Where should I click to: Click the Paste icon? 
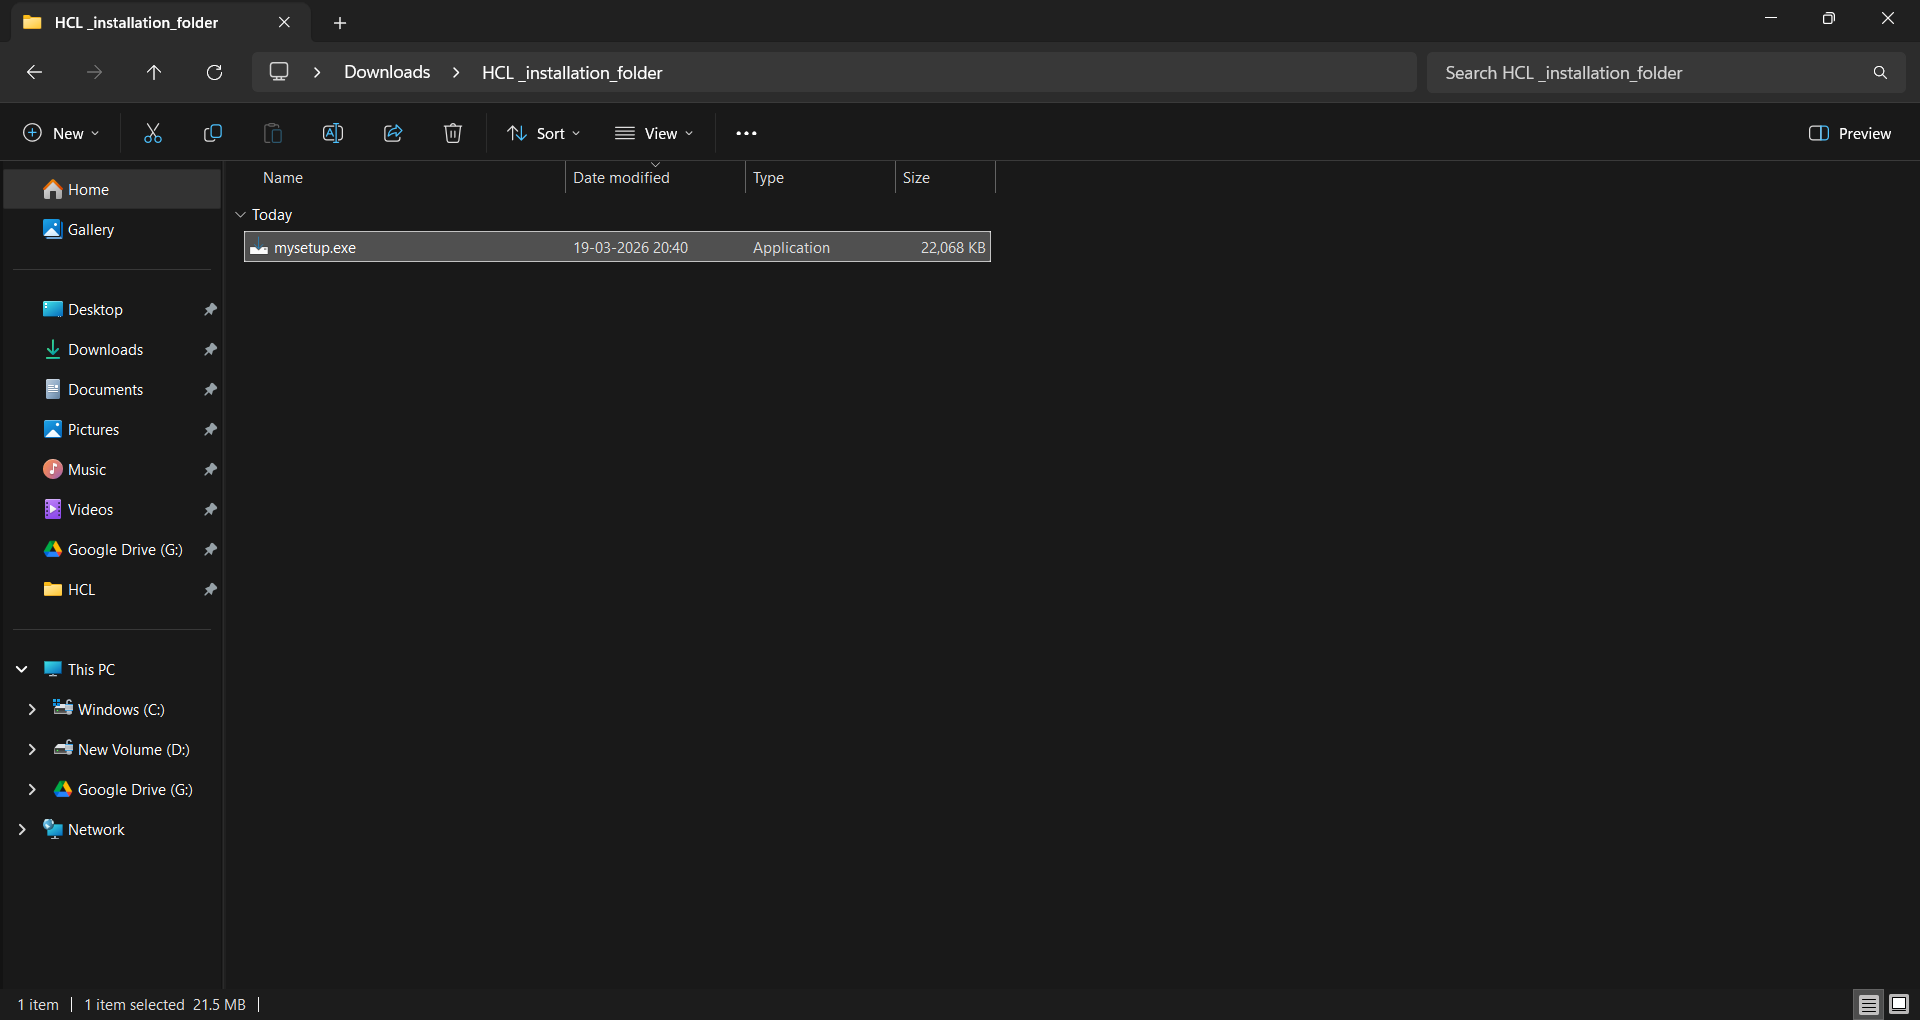272,132
